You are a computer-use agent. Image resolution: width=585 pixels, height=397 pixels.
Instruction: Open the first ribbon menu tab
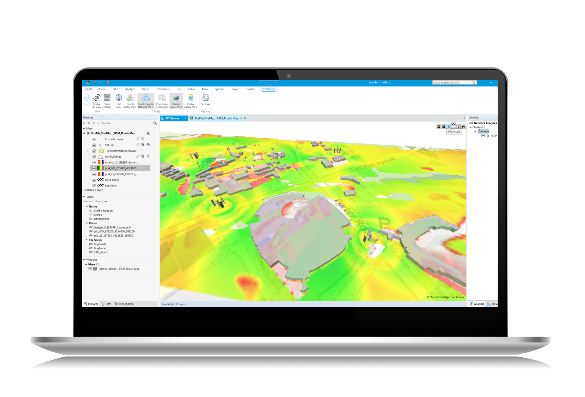(88, 89)
